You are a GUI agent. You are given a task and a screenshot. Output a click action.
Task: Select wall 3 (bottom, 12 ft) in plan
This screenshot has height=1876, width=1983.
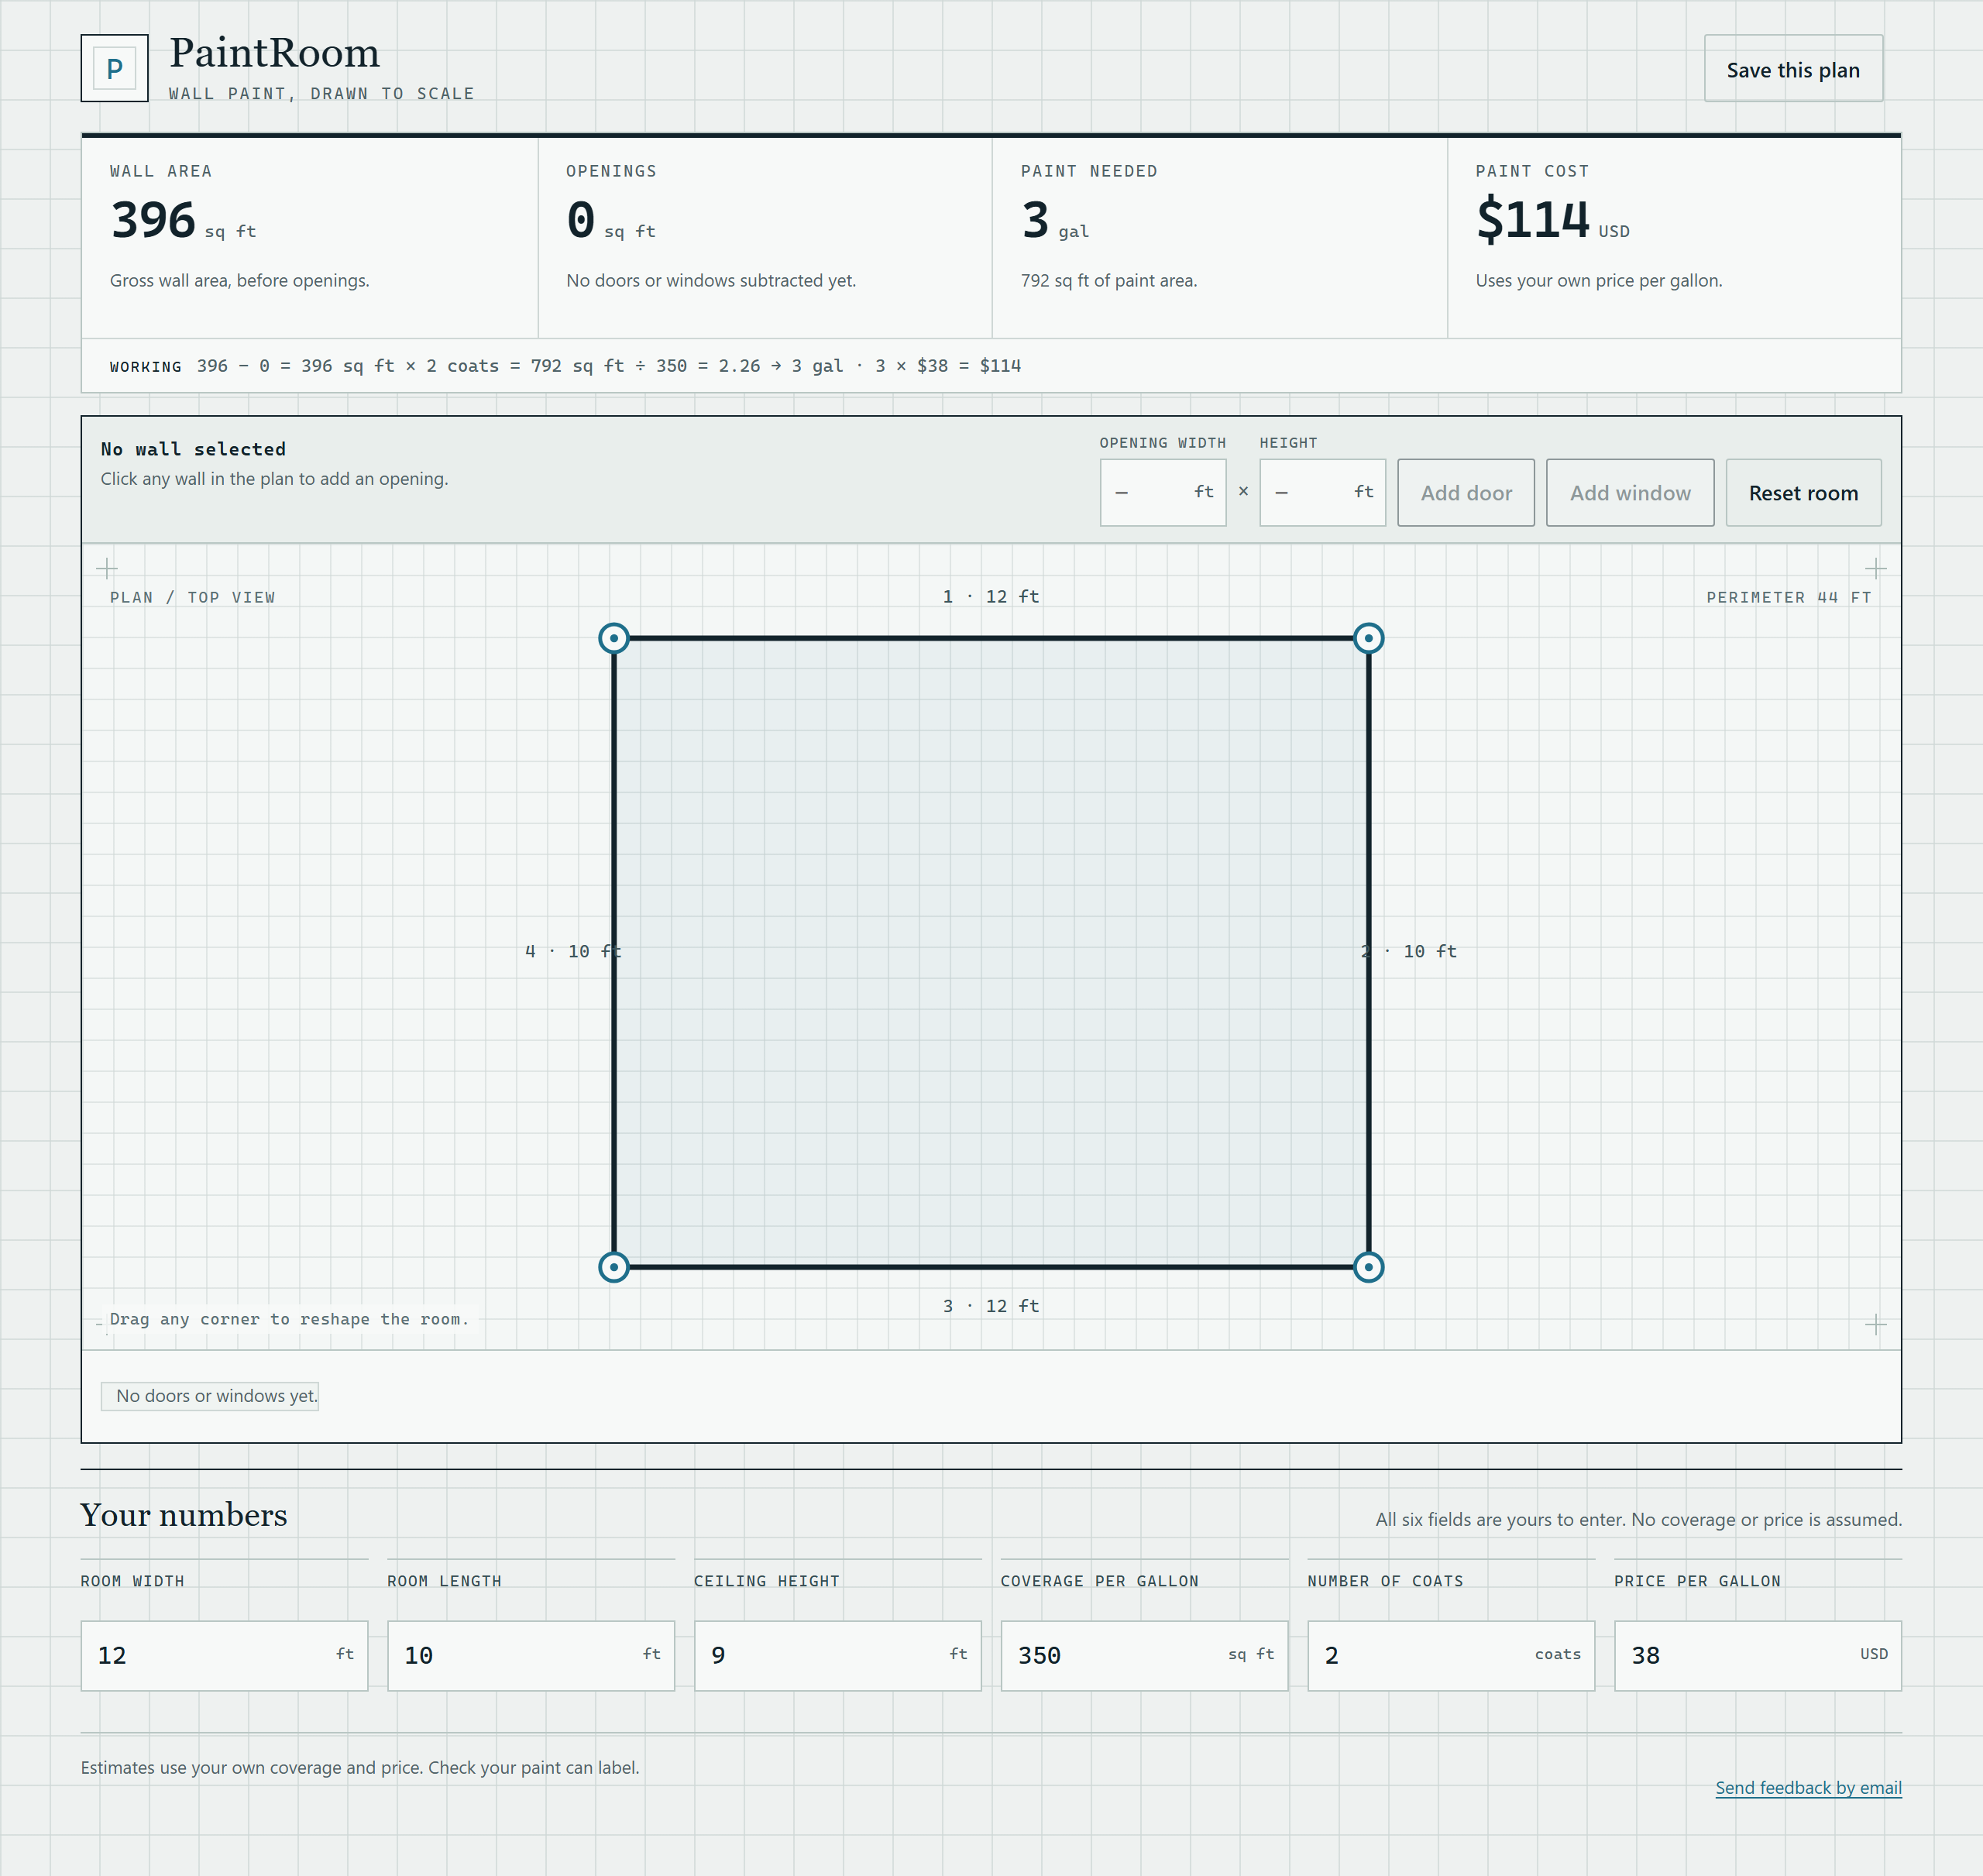[x=991, y=1267]
